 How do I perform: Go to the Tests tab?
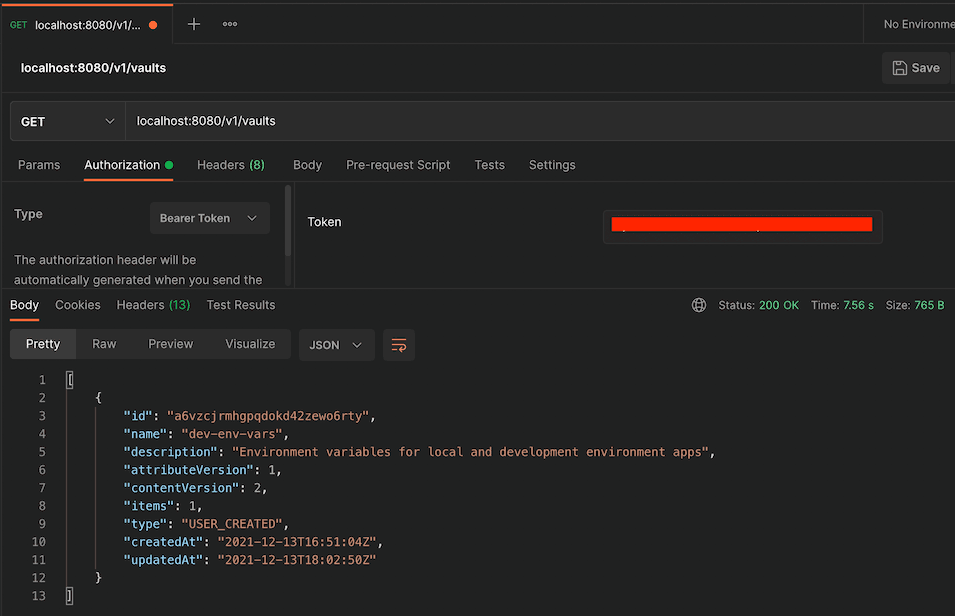pos(490,165)
